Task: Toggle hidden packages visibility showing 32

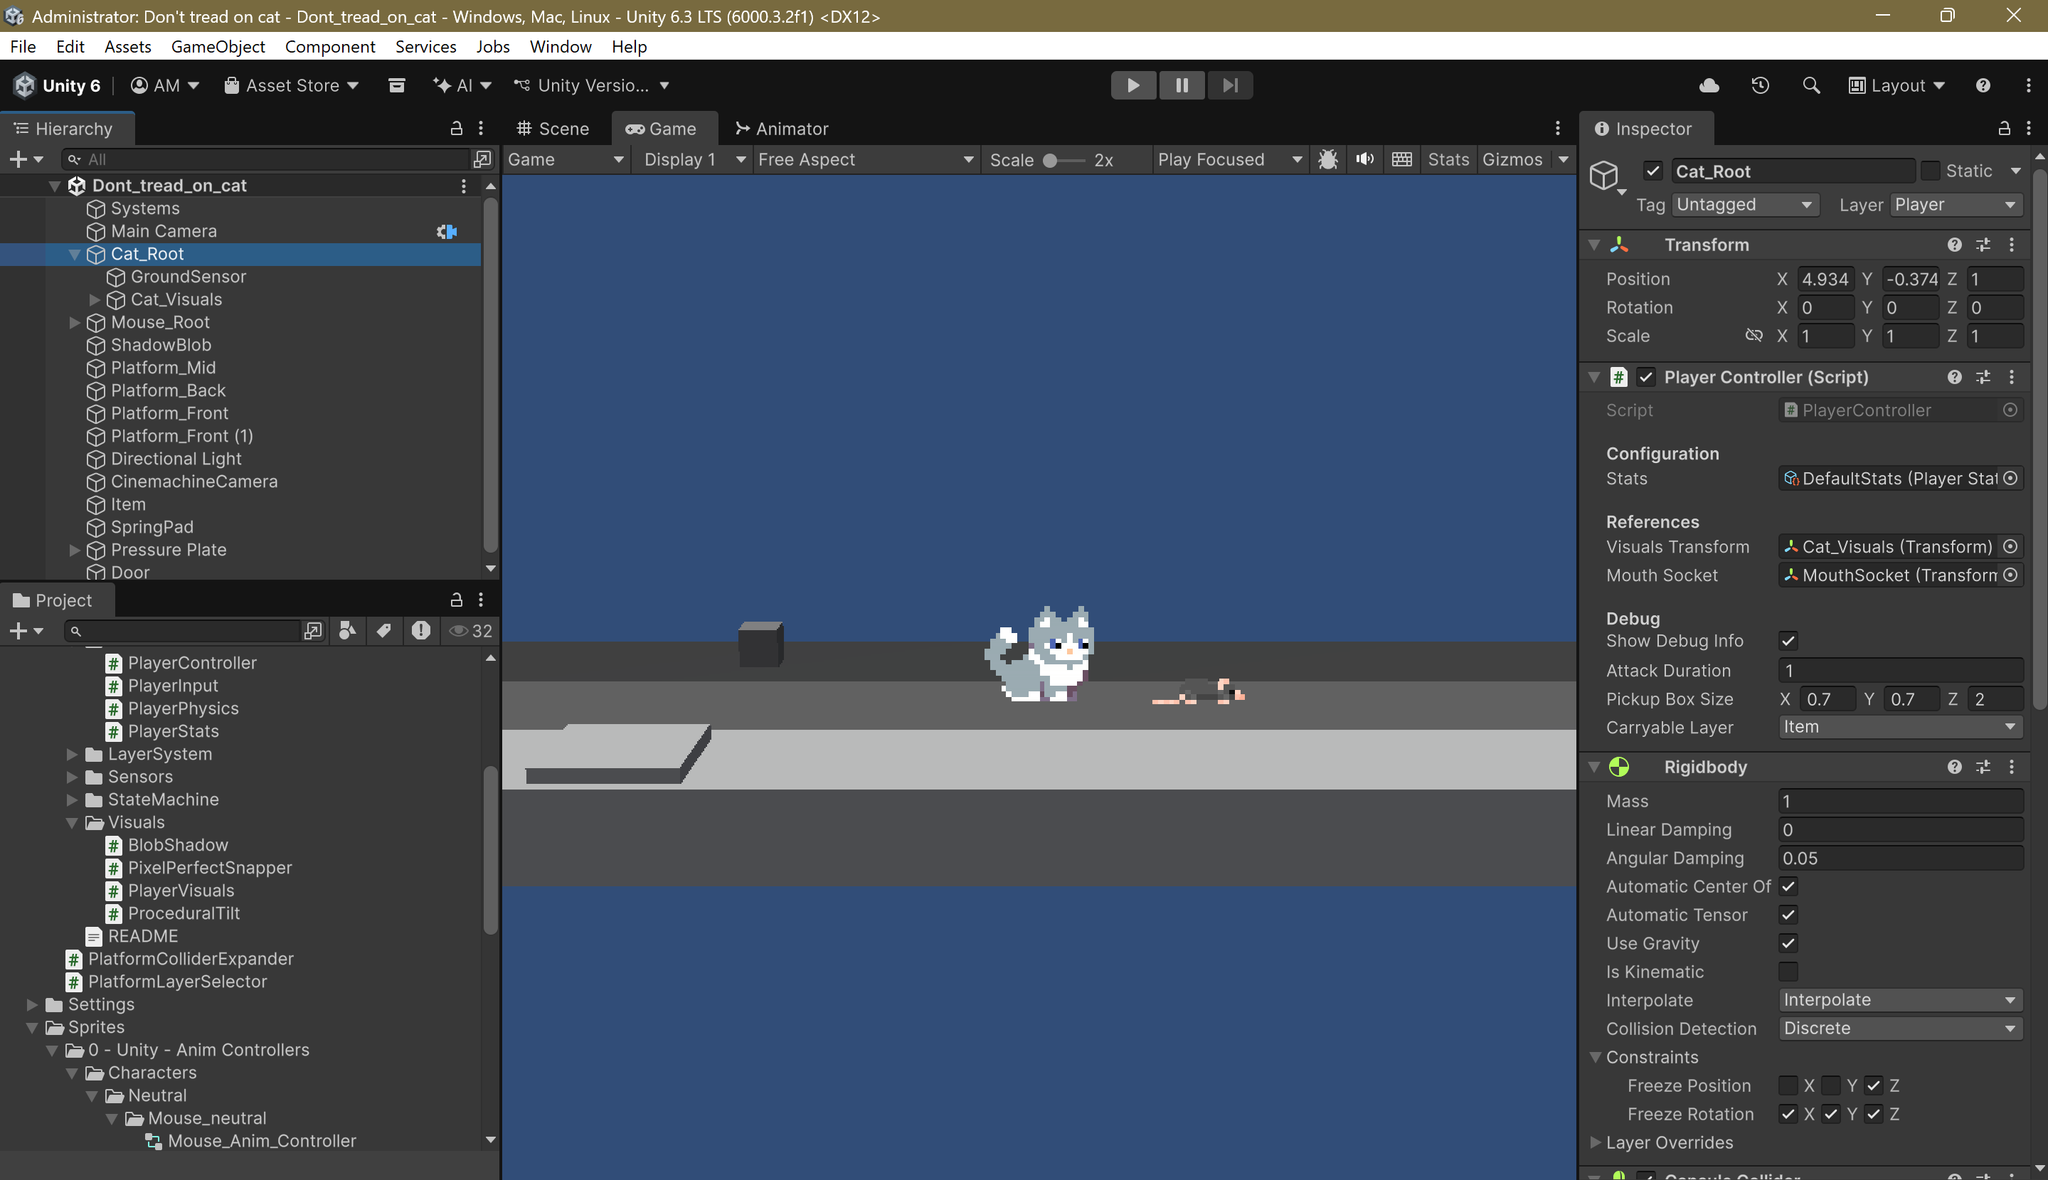Action: click(470, 631)
